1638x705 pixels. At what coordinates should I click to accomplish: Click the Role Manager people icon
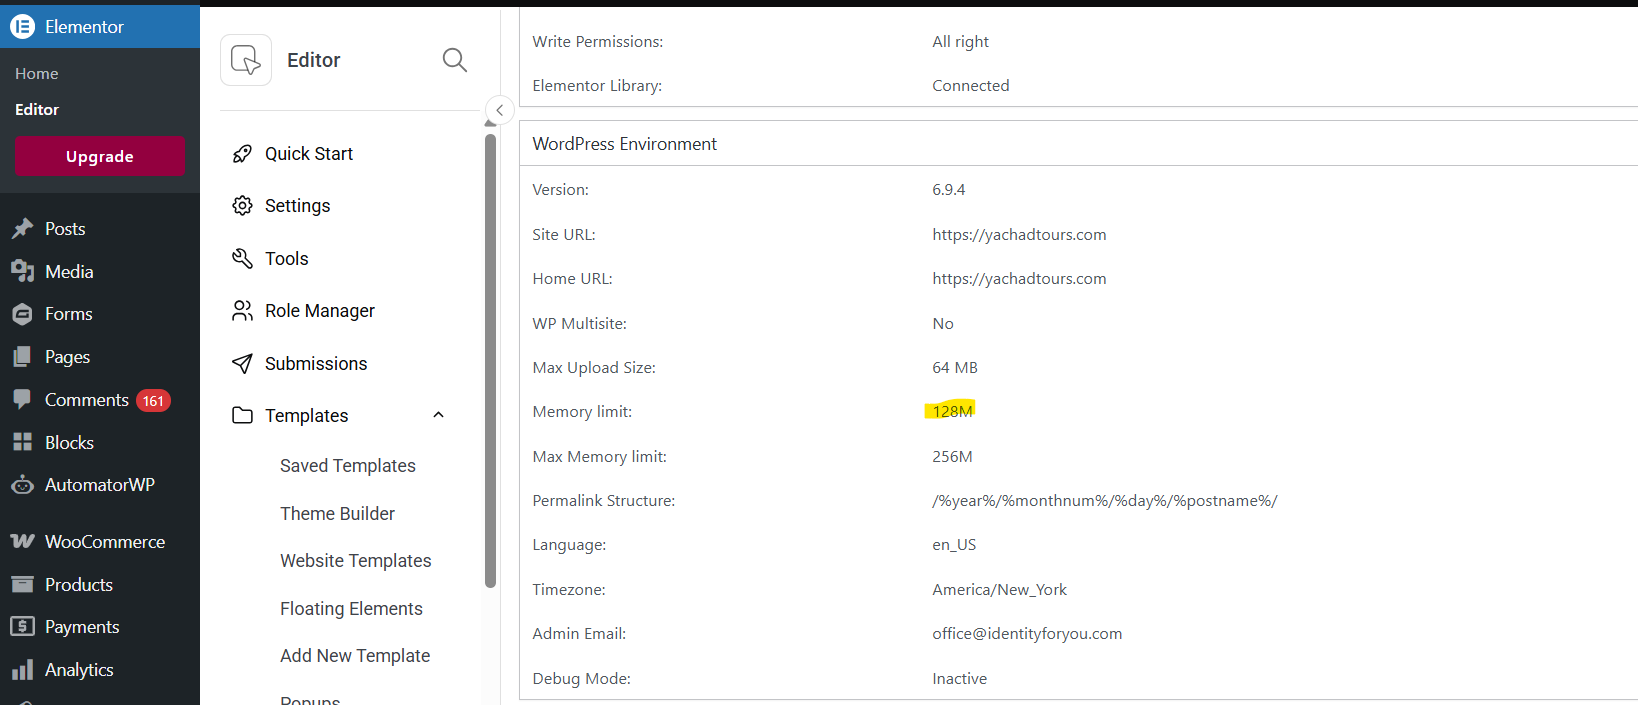click(x=242, y=311)
